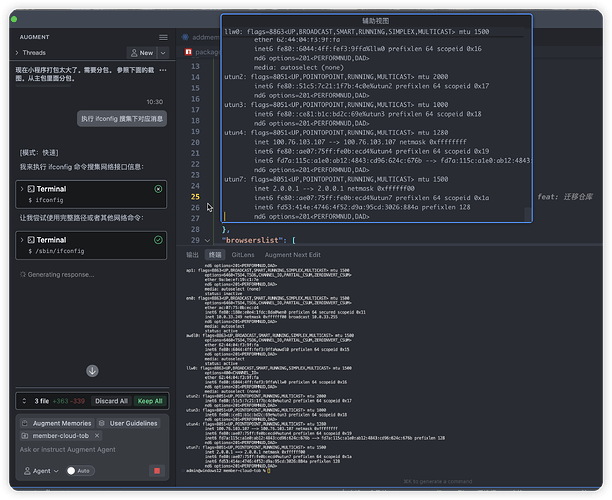Click the utun4 flags line in preview
Screen dimensions: 612x500
[336, 133]
